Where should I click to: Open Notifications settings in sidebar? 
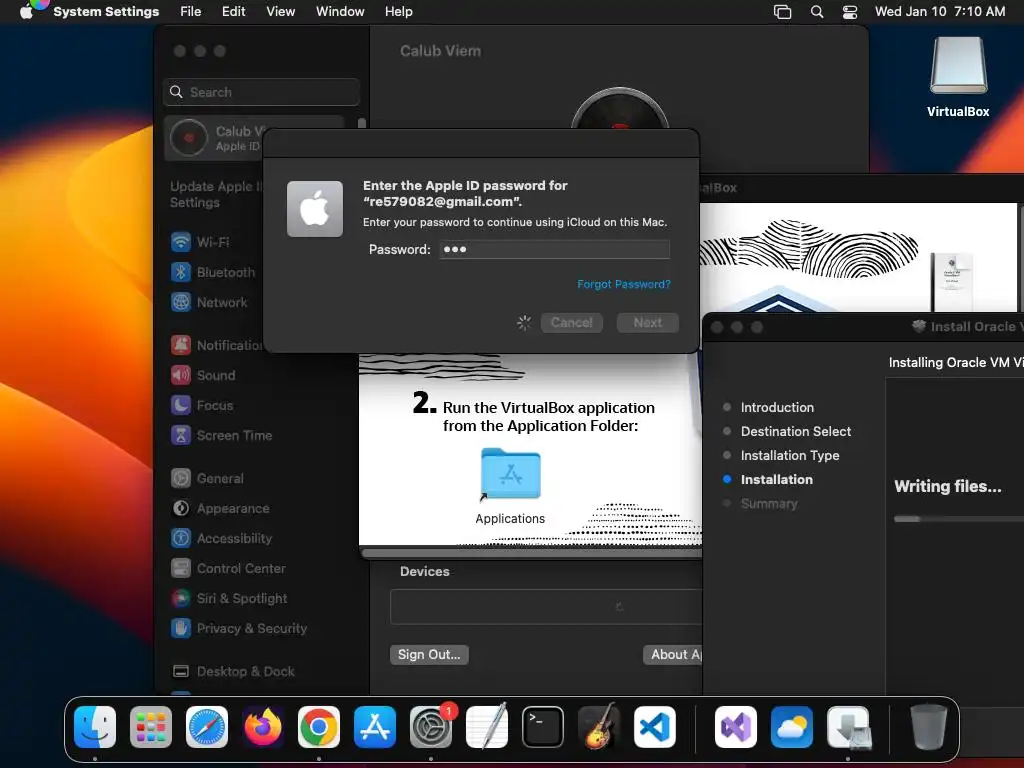point(216,345)
